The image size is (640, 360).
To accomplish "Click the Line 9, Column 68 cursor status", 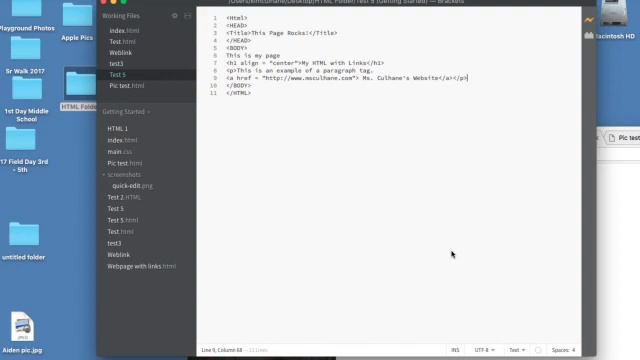I will tap(222, 350).
